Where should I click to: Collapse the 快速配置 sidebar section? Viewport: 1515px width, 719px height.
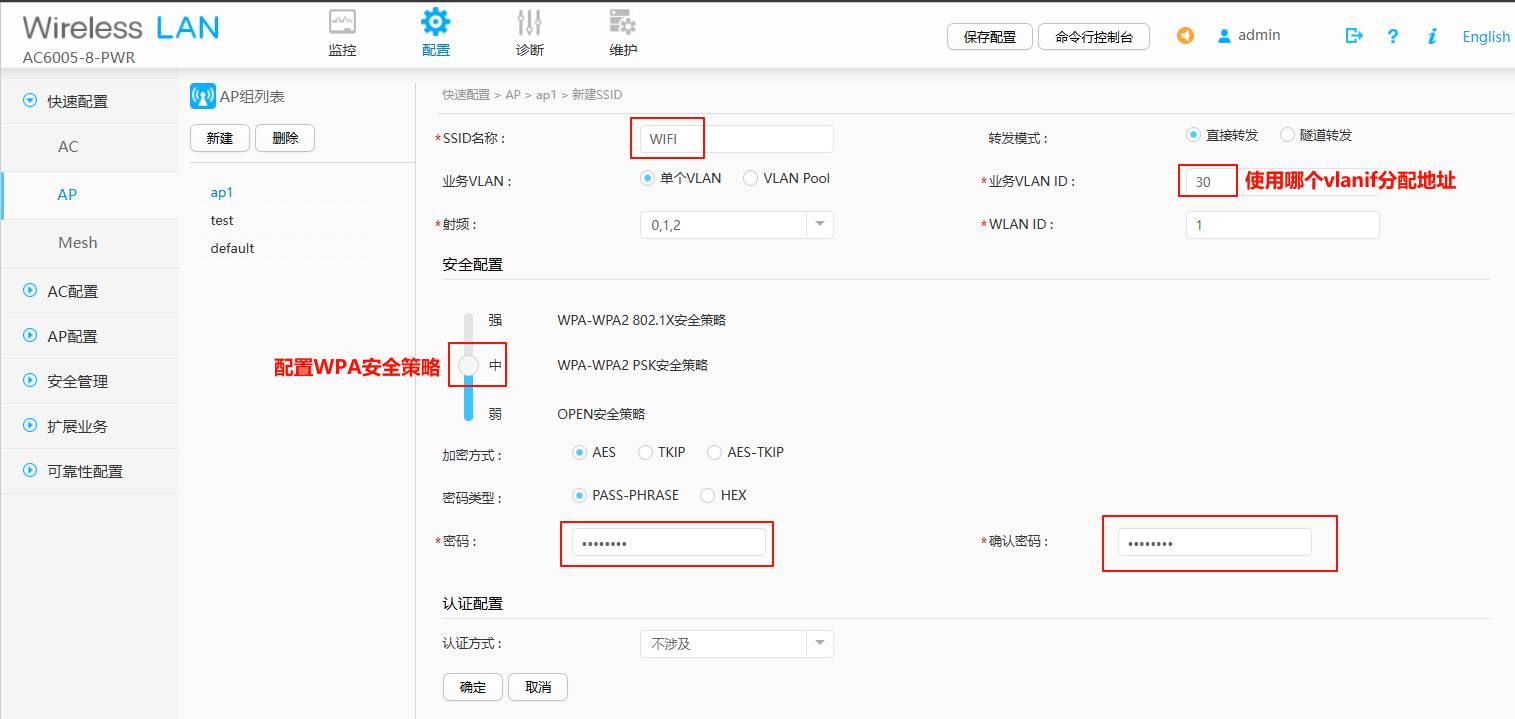(29, 101)
